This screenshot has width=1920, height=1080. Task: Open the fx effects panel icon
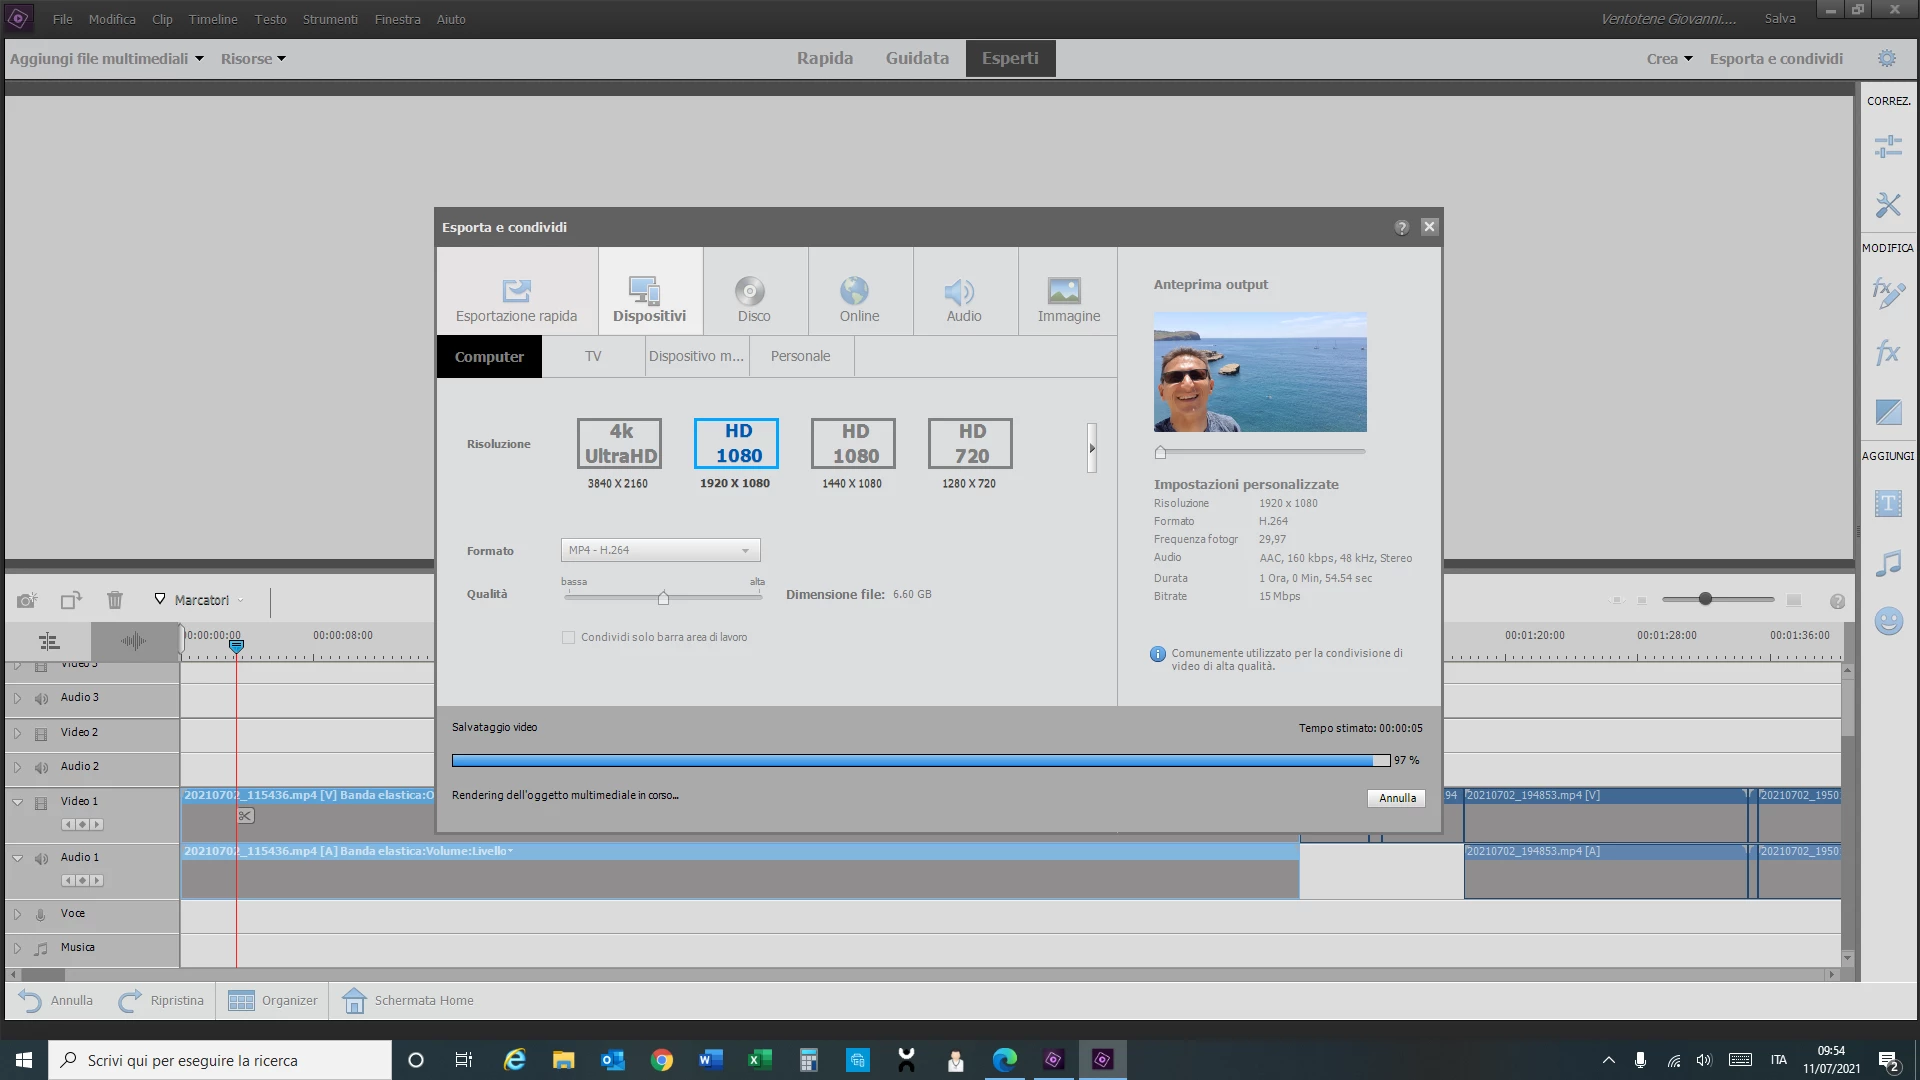pos(1887,353)
